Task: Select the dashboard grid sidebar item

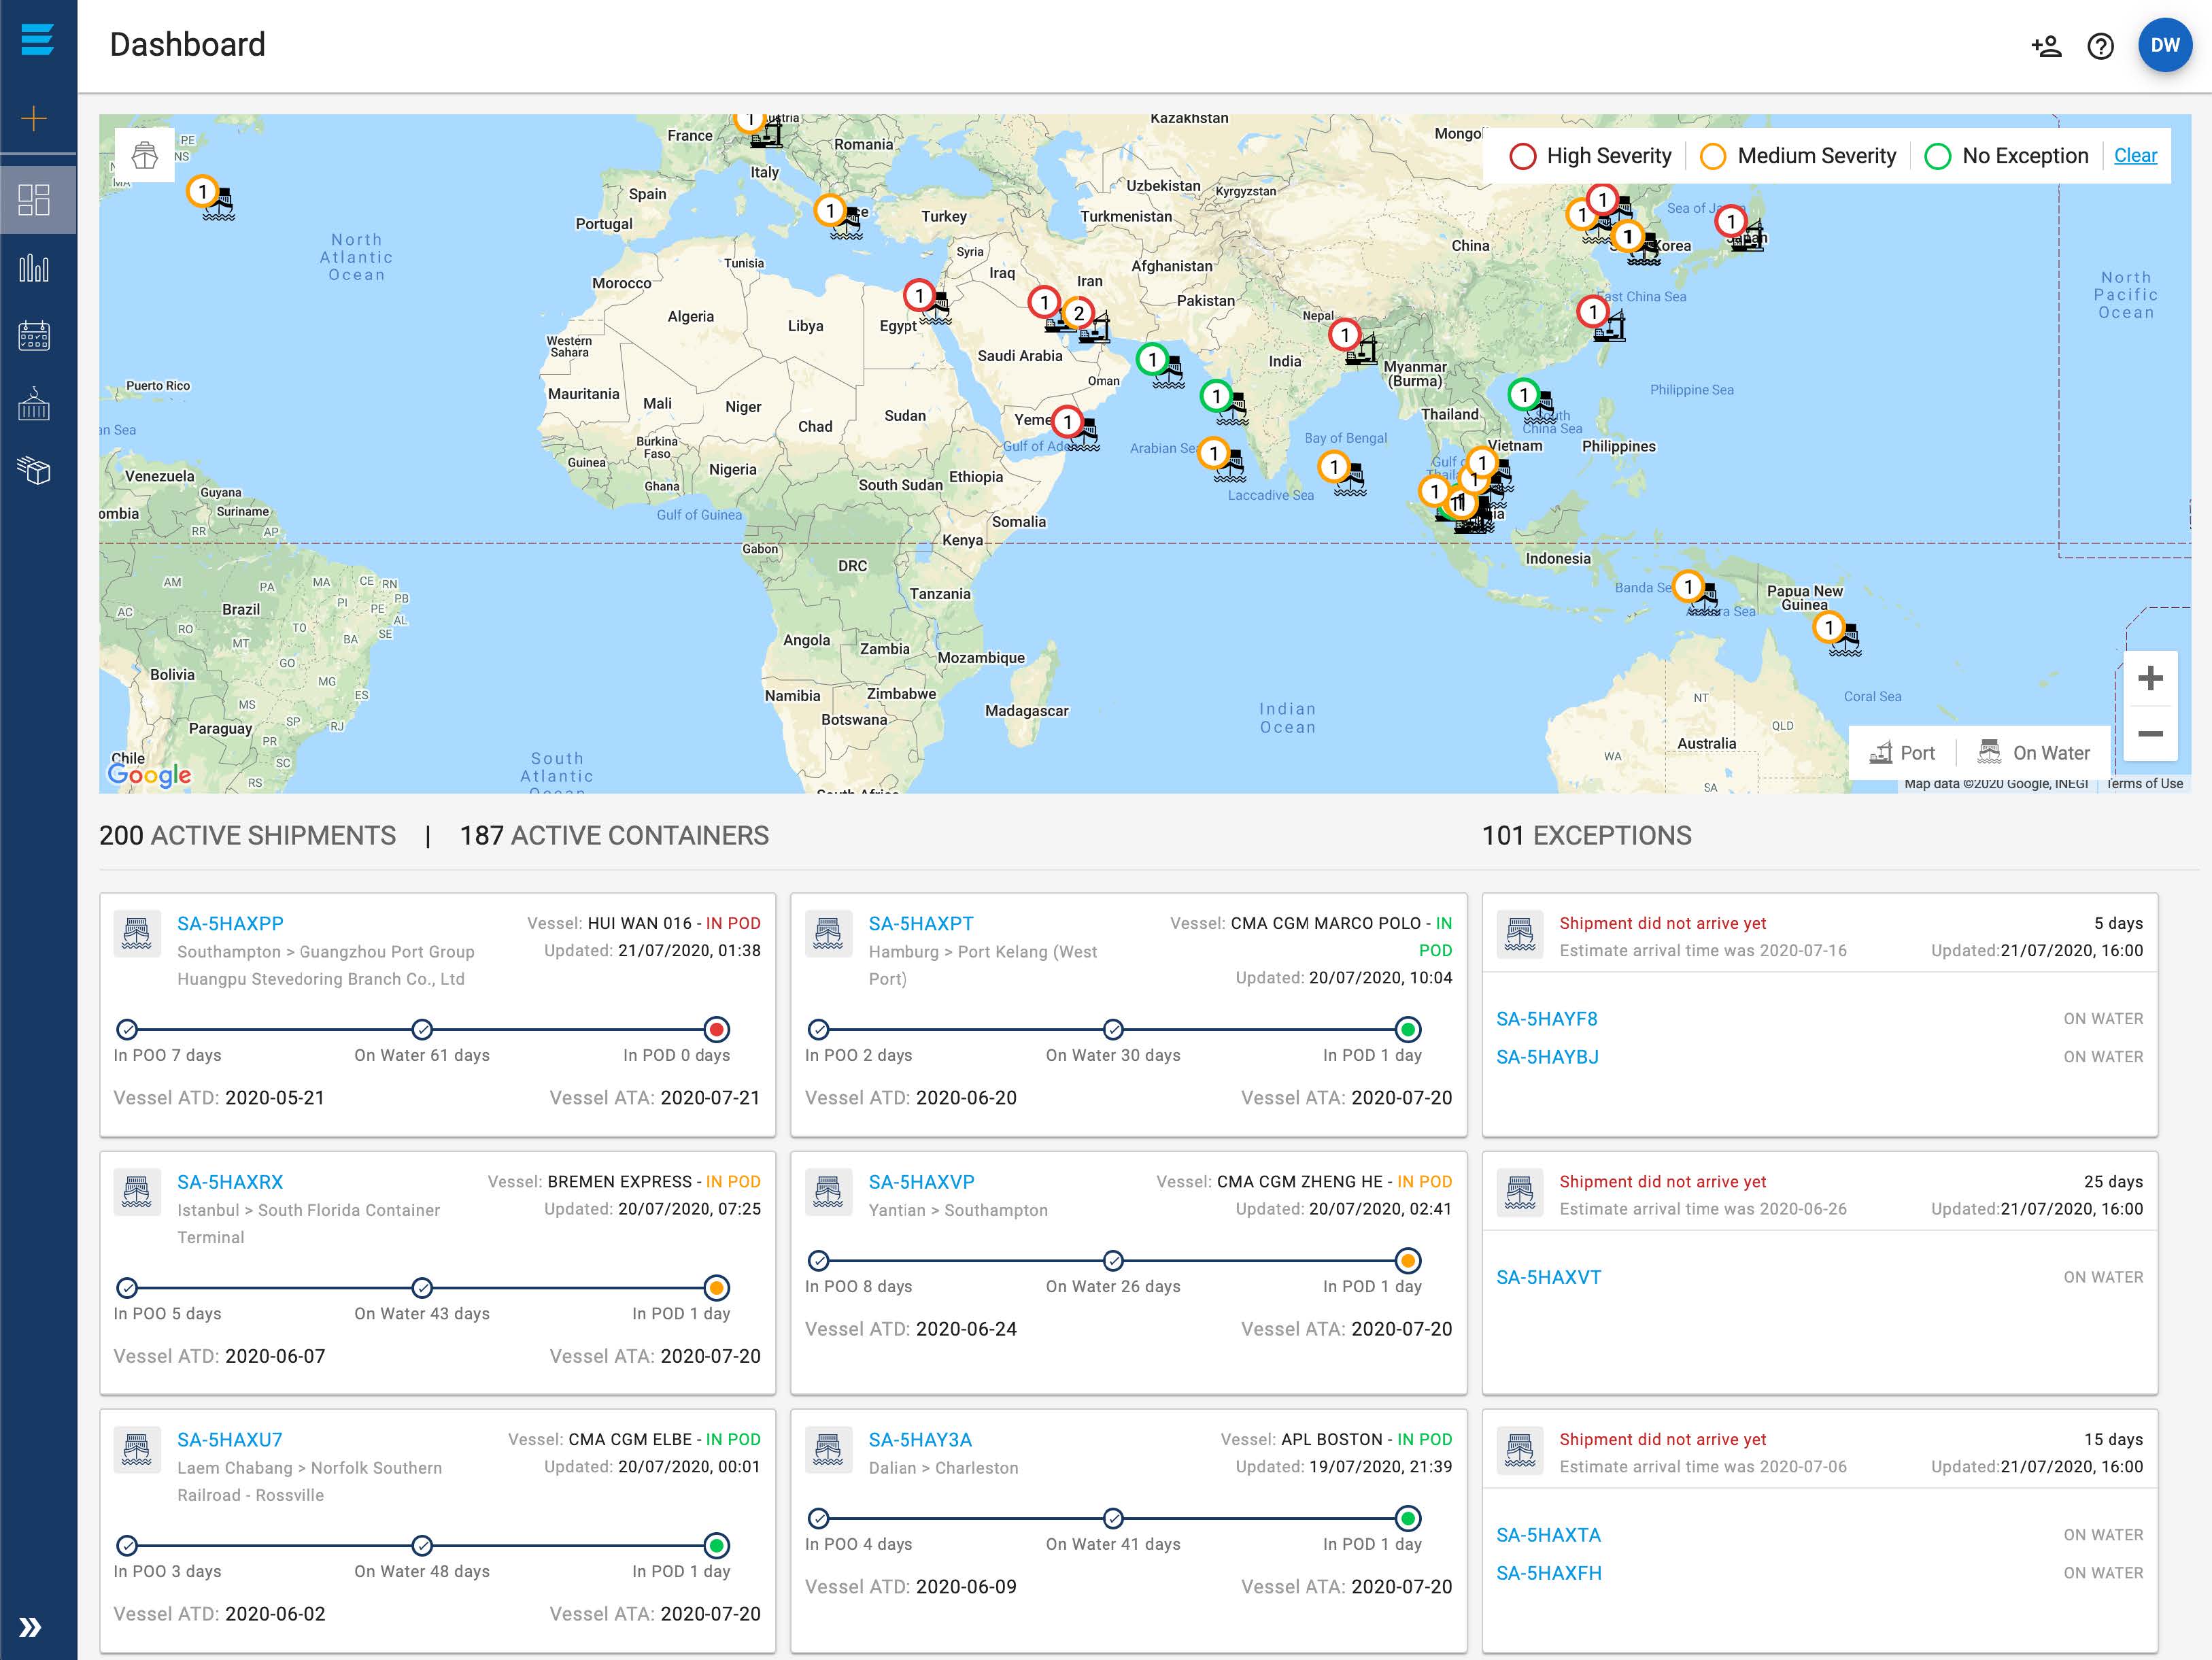Action: click(34, 200)
